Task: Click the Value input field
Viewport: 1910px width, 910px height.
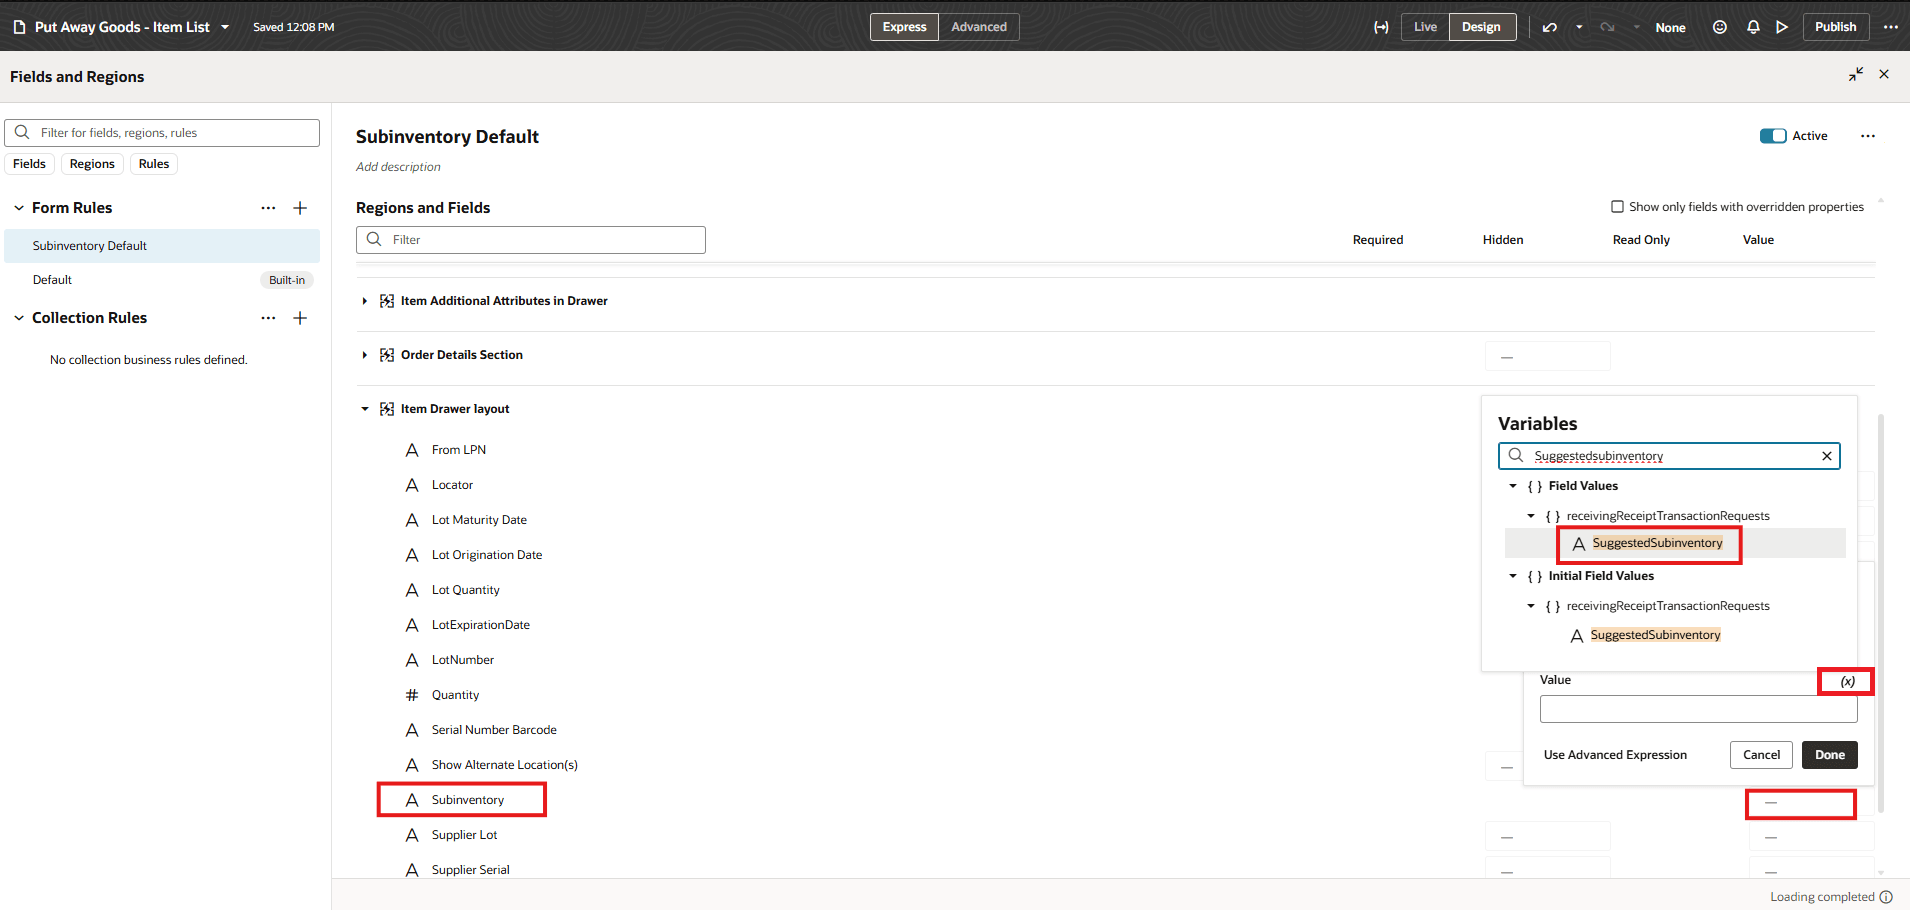Action: pyautogui.click(x=1698, y=709)
